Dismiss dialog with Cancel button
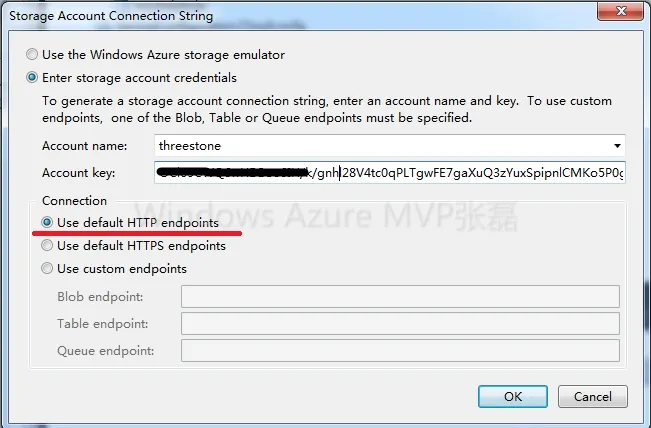The height and width of the screenshot is (428, 651). coord(592,396)
